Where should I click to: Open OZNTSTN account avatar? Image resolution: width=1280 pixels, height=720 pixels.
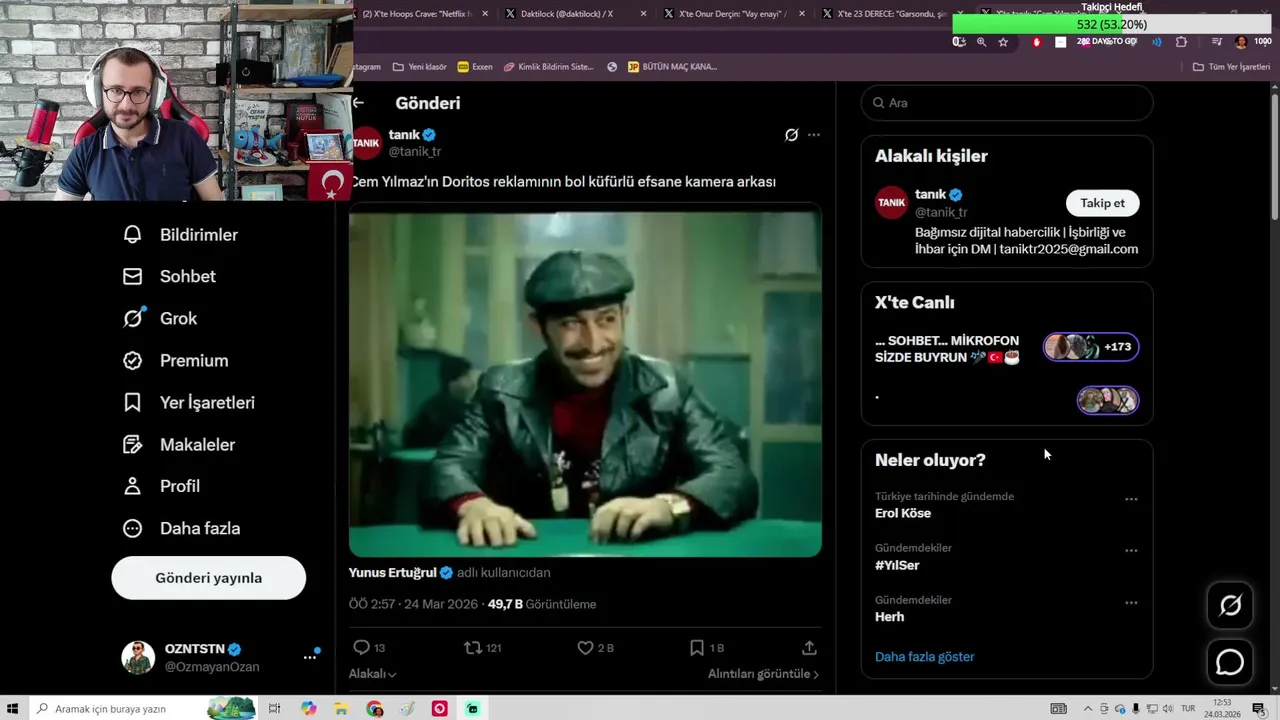tap(138, 657)
